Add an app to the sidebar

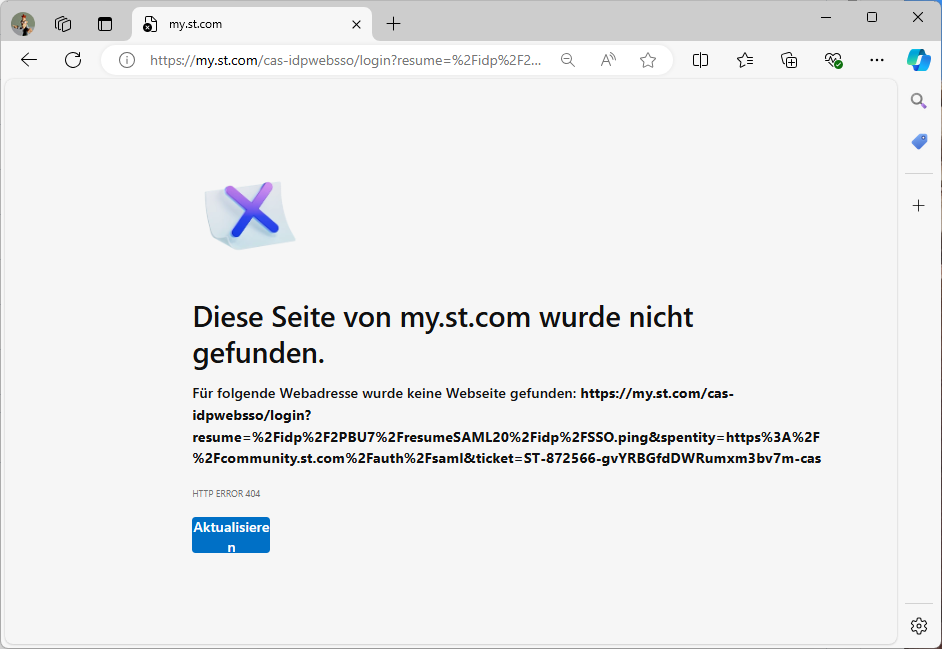(919, 206)
